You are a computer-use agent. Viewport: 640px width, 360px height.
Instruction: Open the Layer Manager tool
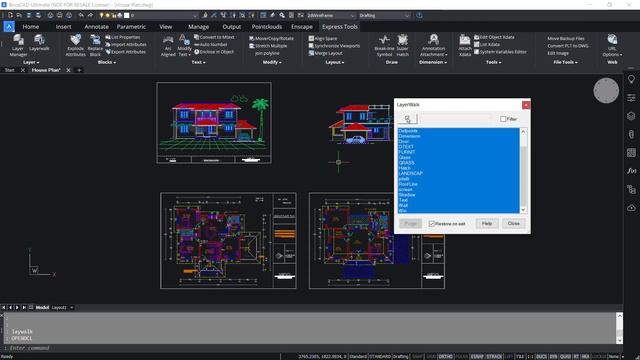pyautogui.click(x=18, y=45)
